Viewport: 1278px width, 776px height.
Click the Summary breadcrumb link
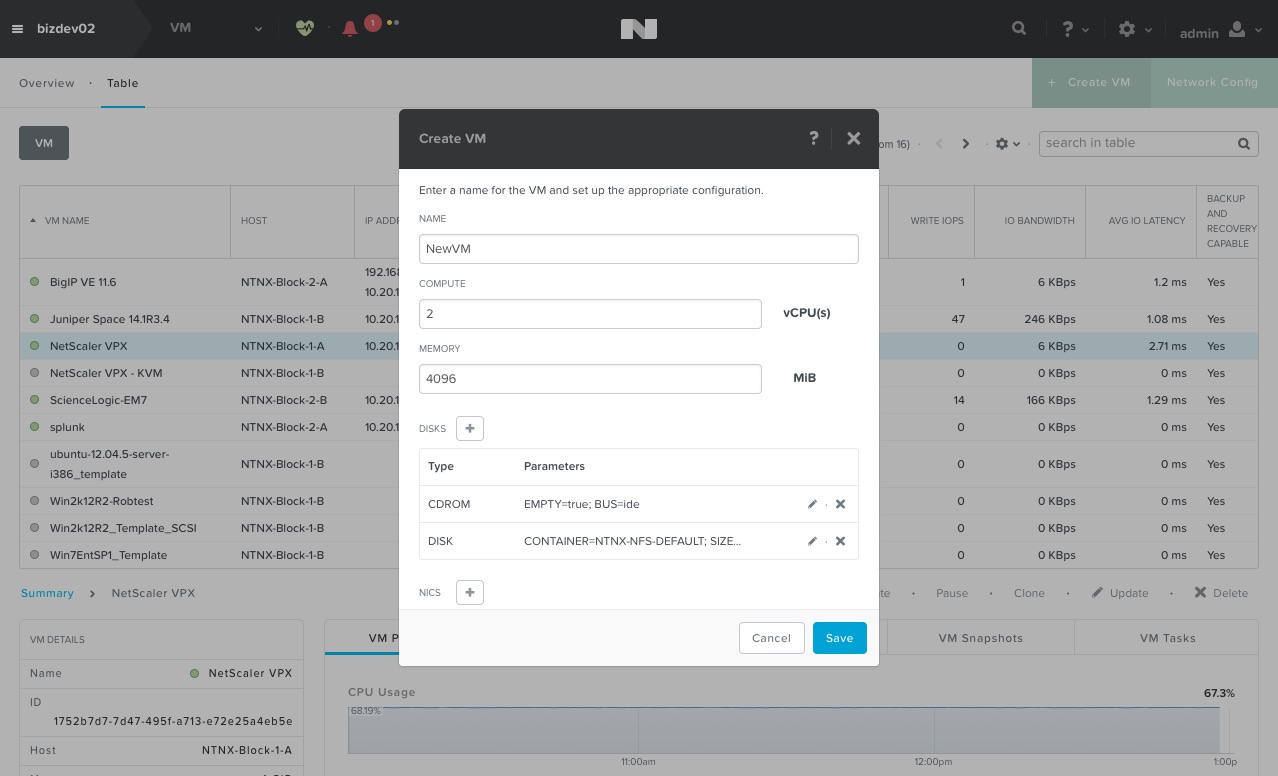[47, 593]
